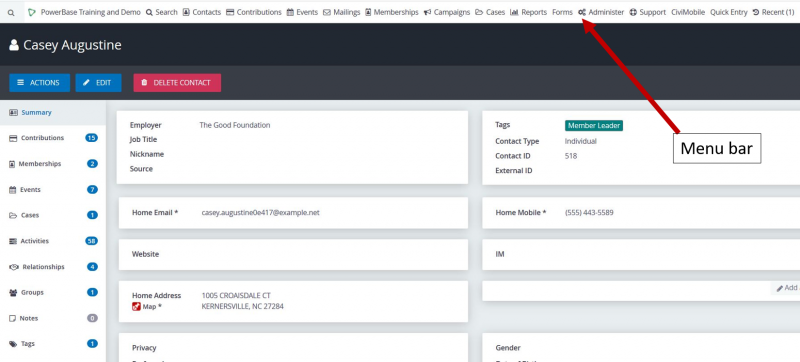
Task: Click the Activities list icon in sidebar
Action: click(x=13, y=241)
